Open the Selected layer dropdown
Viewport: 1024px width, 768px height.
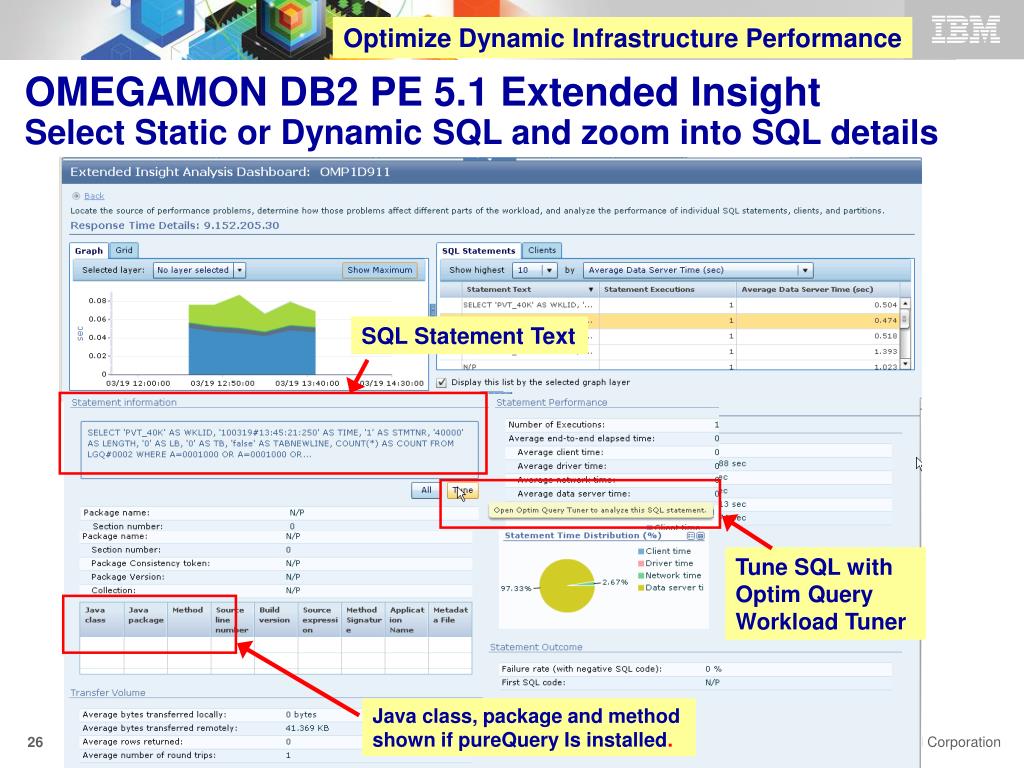coord(199,270)
